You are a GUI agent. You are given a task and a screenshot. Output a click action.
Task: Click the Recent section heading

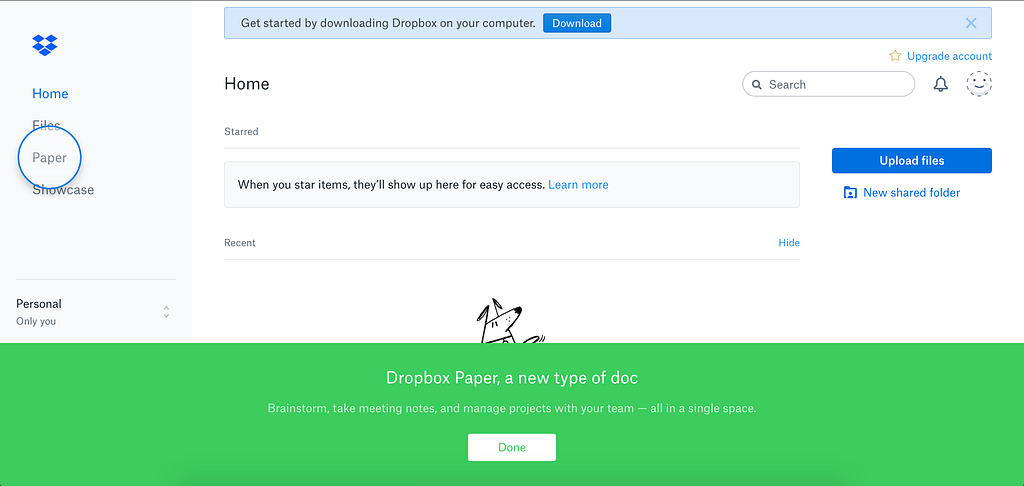click(x=240, y=242)
